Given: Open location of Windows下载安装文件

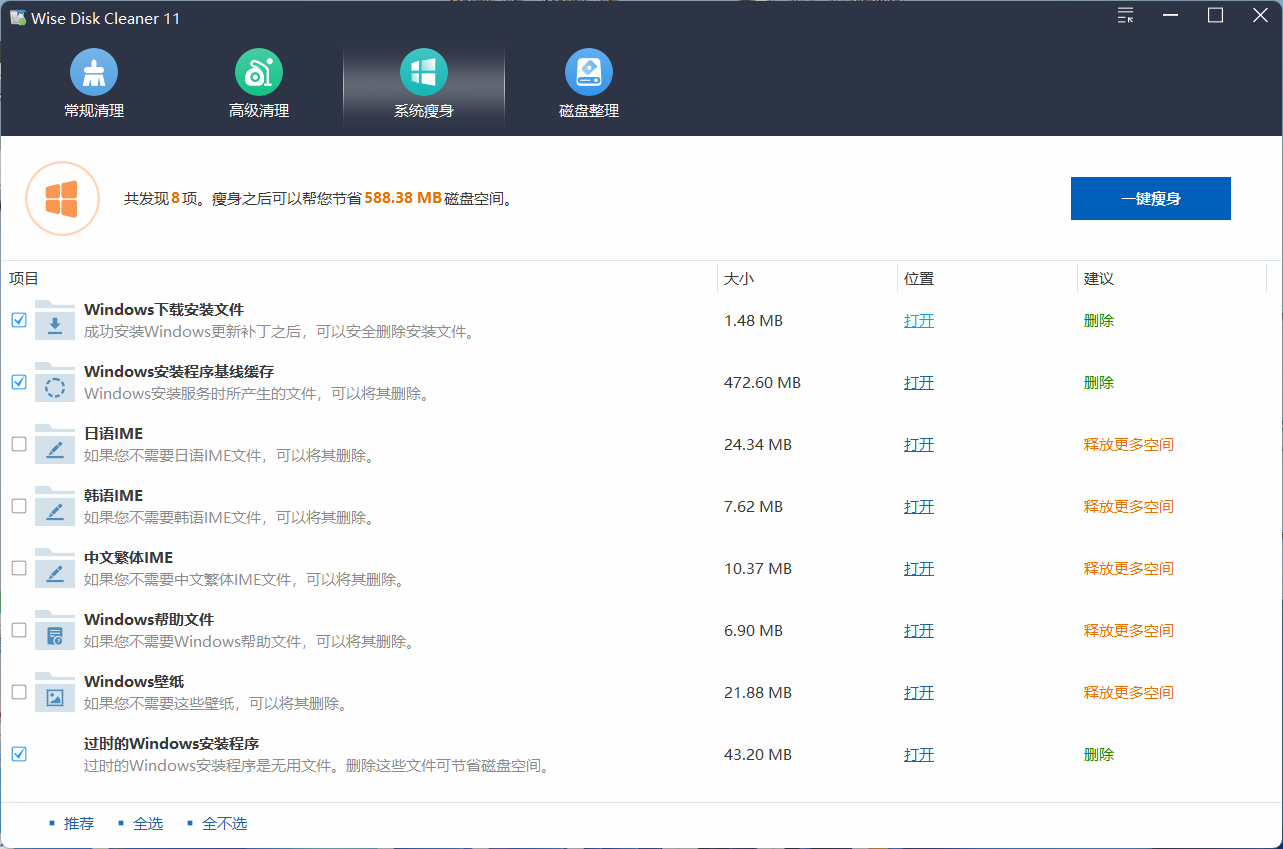Looking at the screenshot, I should (x=919, y=321).
